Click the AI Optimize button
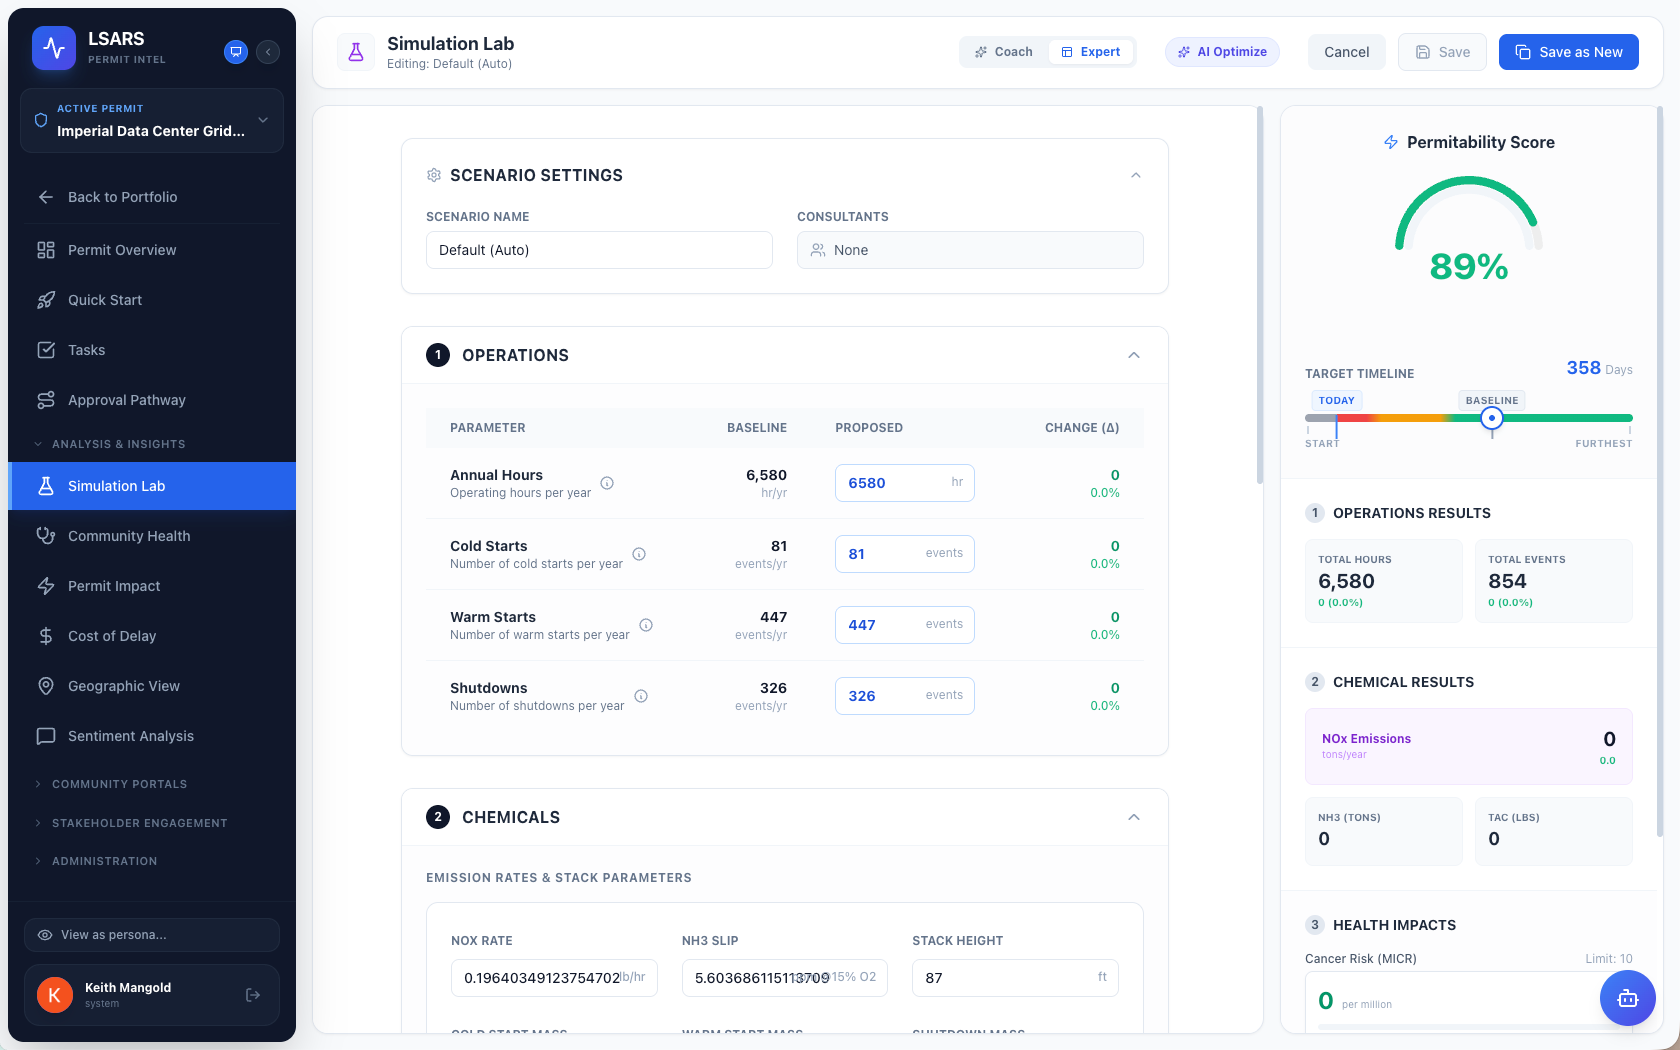Screen dimensions: 1680x1050 1222,52
